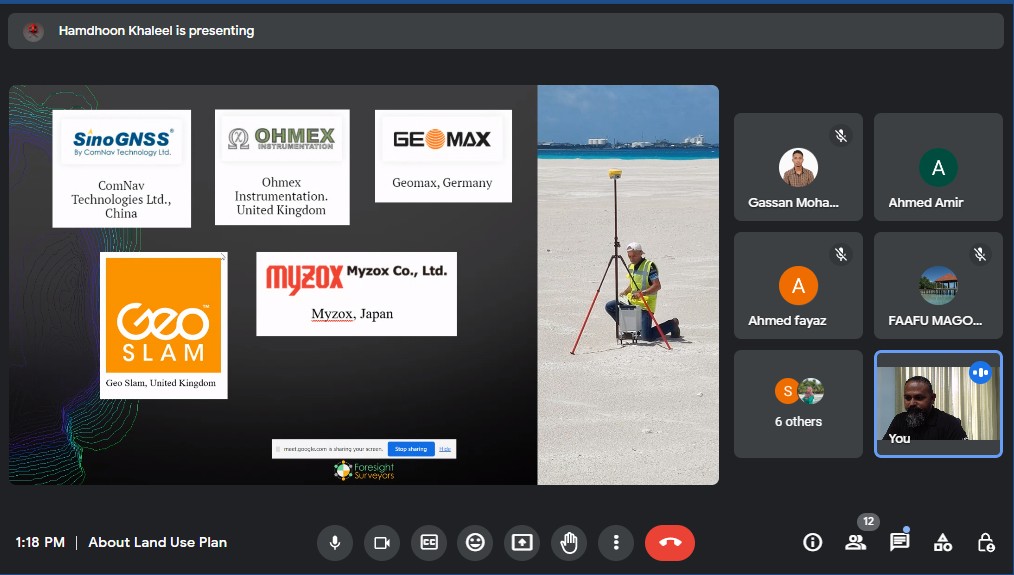Click the muted mic icon on Gassan's tile
This screenshot has width=1014, height=575.
click(841, 136)
